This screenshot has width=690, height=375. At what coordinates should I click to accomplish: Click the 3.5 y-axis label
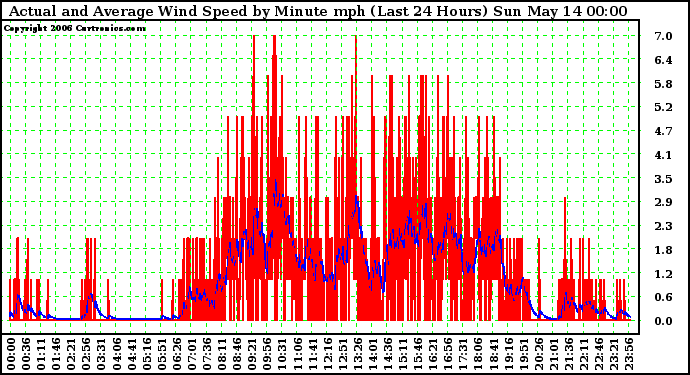(663, 179)
